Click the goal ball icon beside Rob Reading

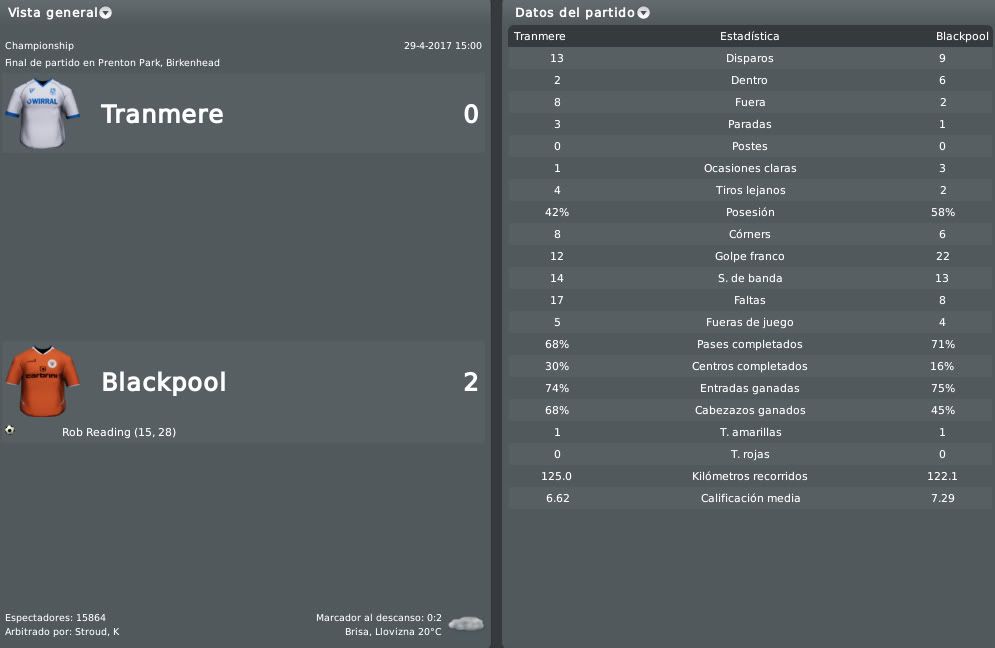(x=10, y=430)
